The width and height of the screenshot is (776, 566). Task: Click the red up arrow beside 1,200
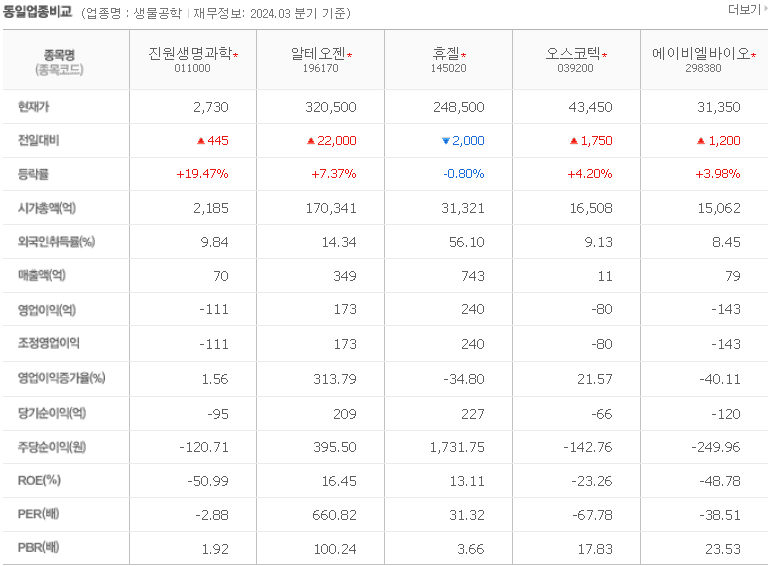[x=701, y=141]
